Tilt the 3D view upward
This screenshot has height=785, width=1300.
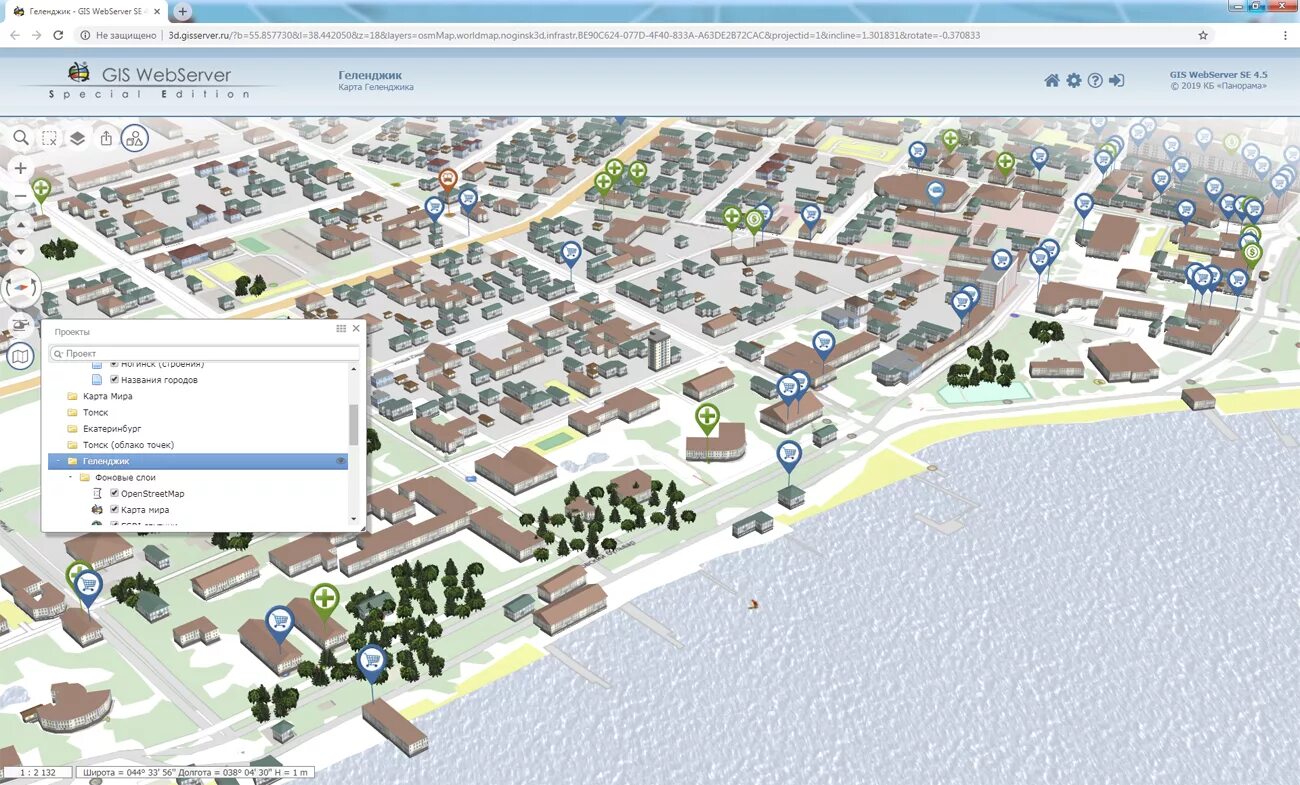point(21,225)
